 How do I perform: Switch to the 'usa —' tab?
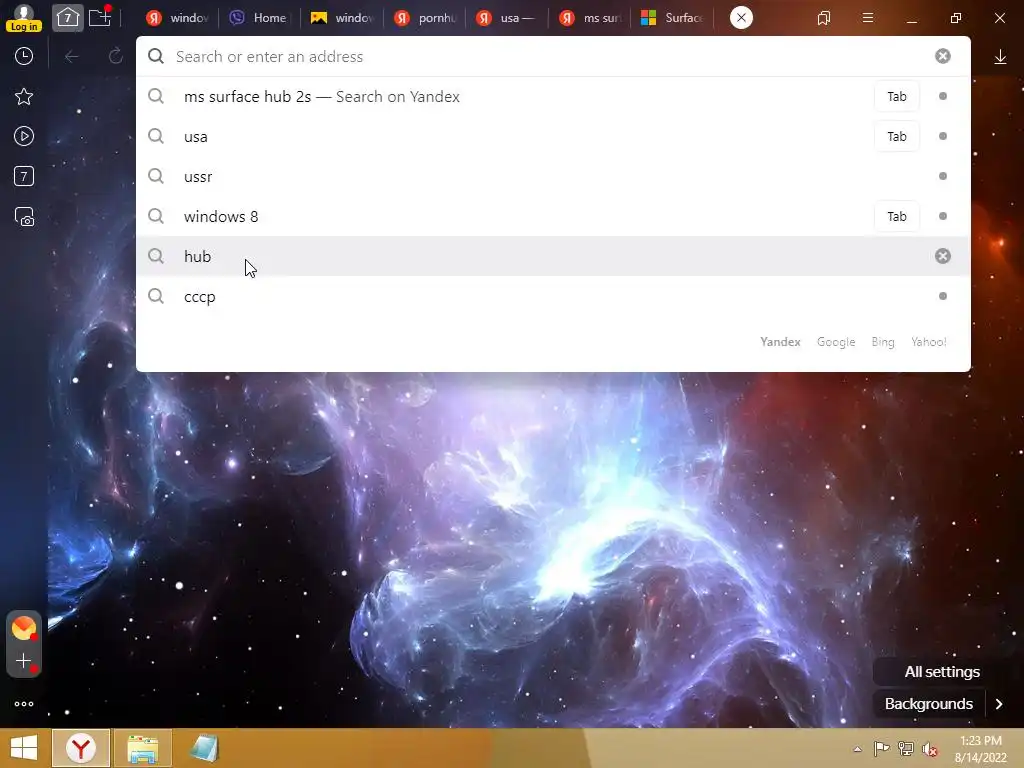(507, 18)
